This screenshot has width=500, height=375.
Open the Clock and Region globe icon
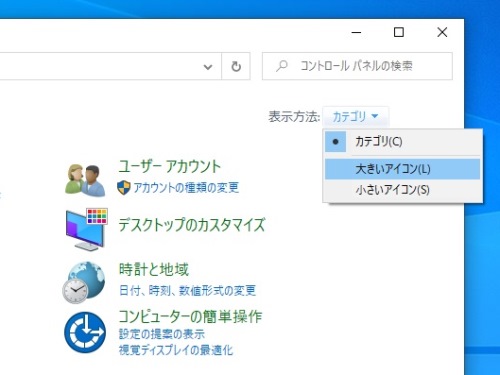pos(84,282)
